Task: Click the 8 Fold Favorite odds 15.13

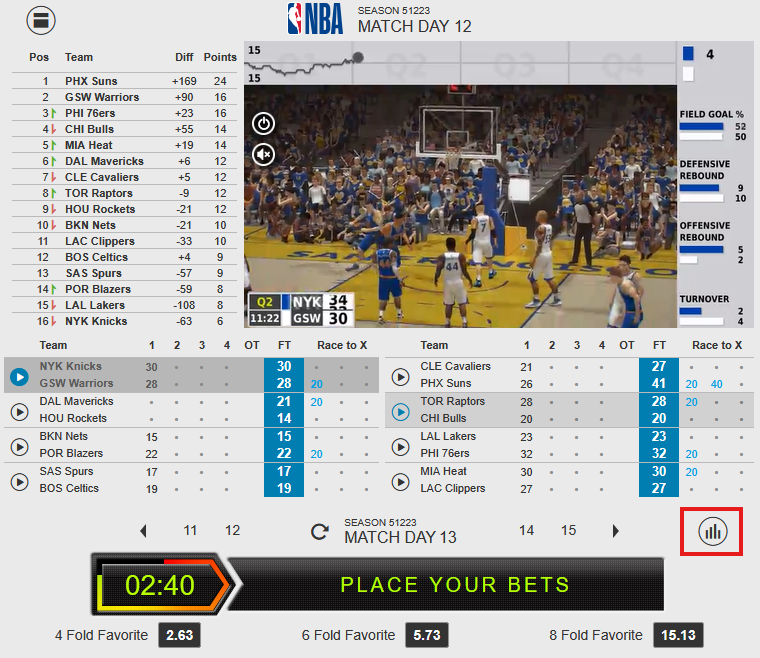Action: [678, 635]
